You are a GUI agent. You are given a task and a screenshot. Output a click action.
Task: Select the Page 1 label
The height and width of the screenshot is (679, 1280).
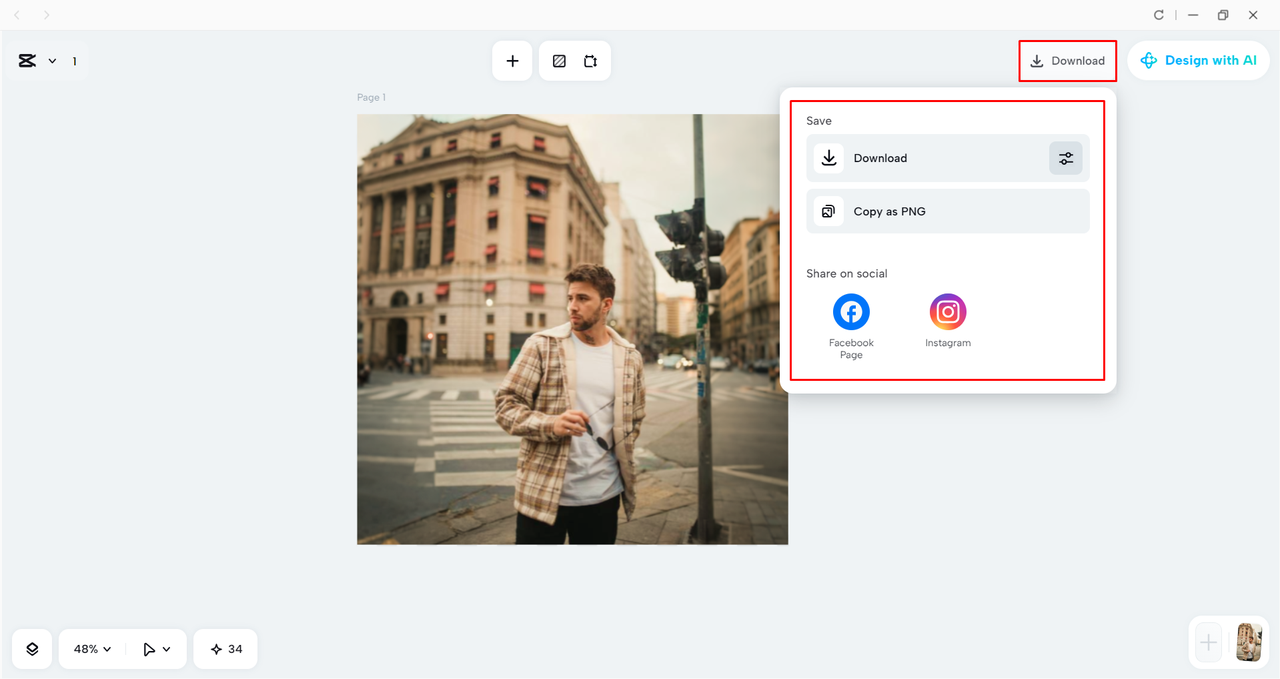tap(370, 97)
